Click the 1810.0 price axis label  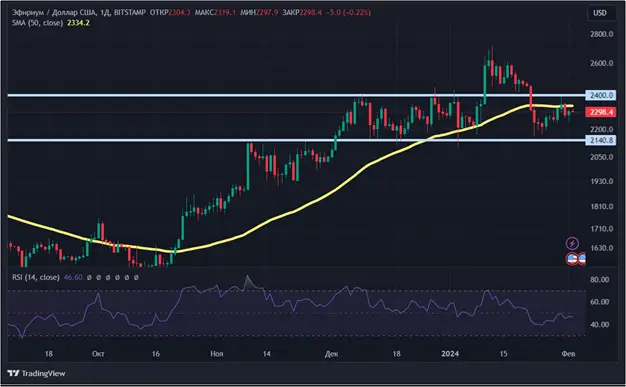602,206
